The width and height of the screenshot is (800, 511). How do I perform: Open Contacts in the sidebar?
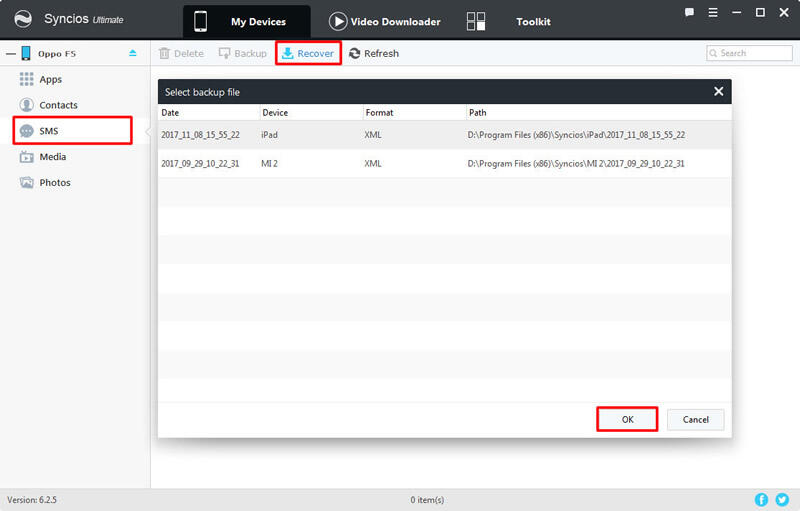coord(58,105)
